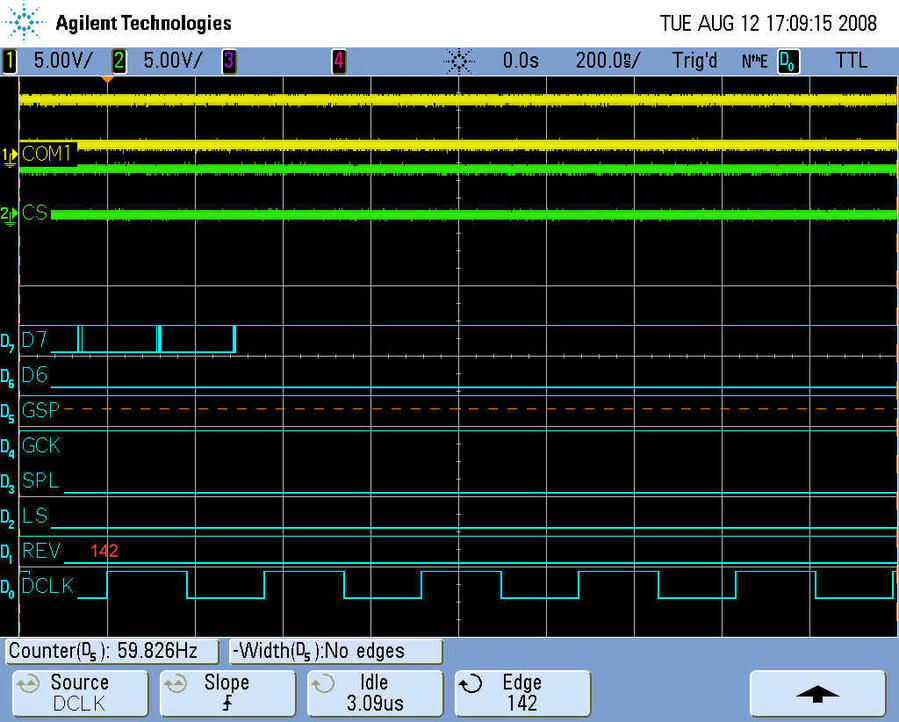Click the DCLK digital channel label

click(x=47, y=586)
